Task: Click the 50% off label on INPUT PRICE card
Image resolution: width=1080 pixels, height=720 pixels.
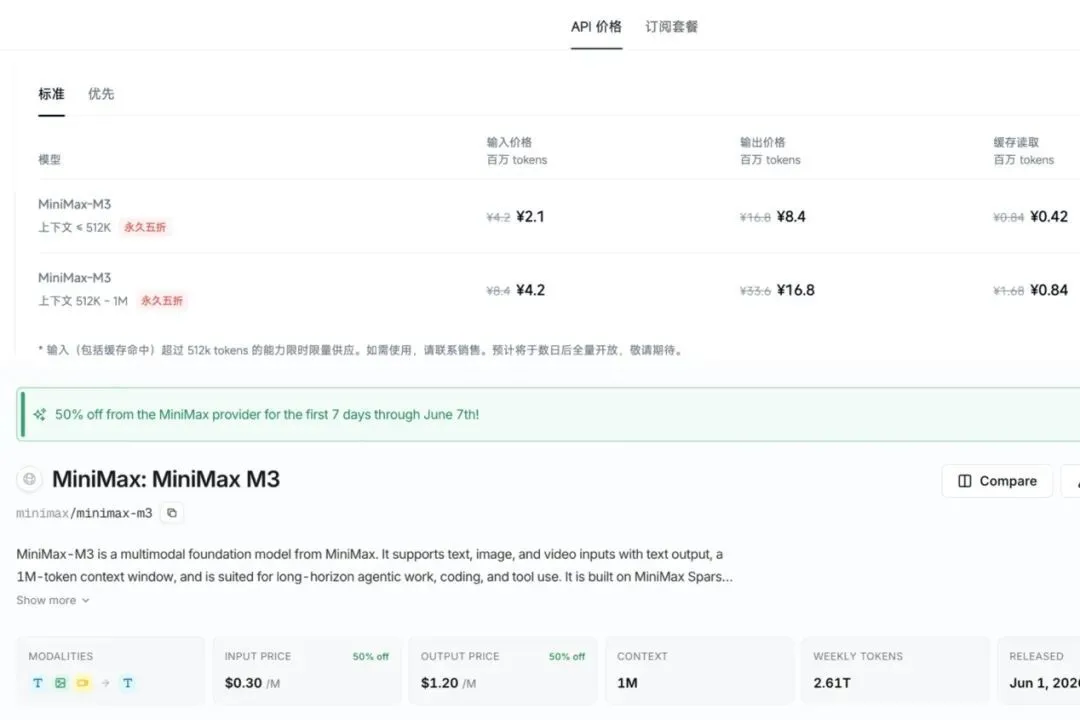Action: point(371,657)
